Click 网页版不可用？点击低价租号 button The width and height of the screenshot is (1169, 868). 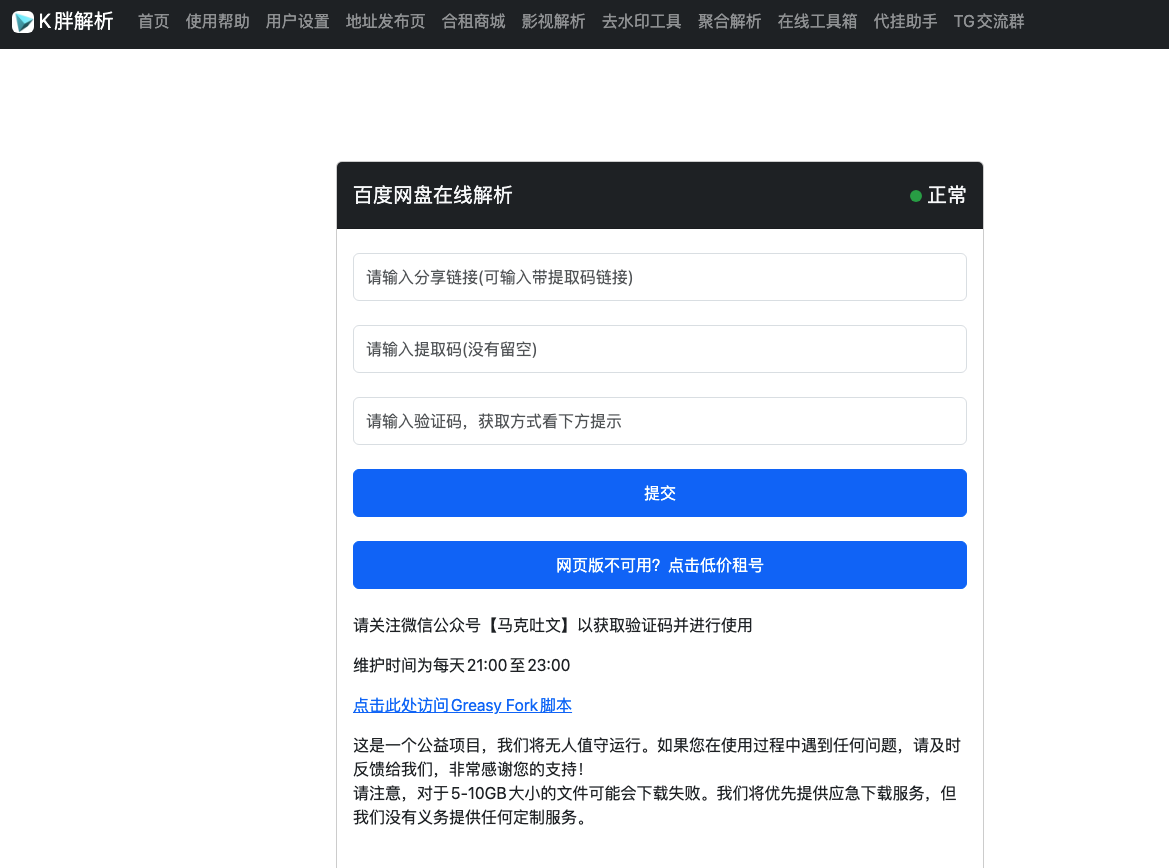click(x=660, y=565)
